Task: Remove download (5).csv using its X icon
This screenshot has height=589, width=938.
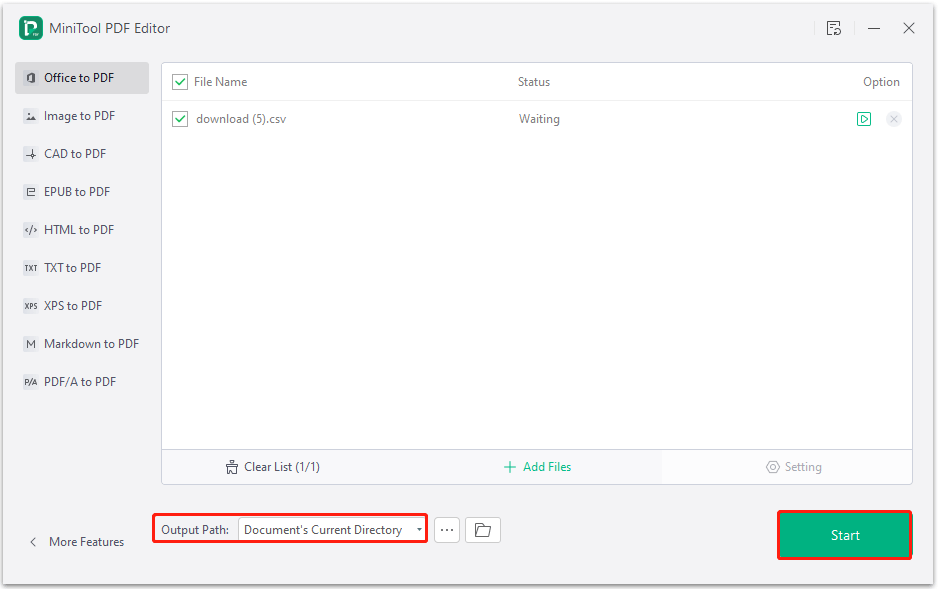Action: (x=894, y=119)
